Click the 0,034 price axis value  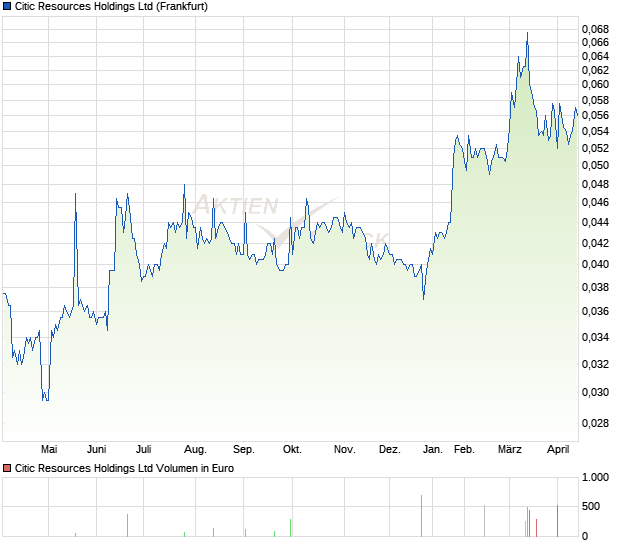pyautogui.click(x=595, y=338)
